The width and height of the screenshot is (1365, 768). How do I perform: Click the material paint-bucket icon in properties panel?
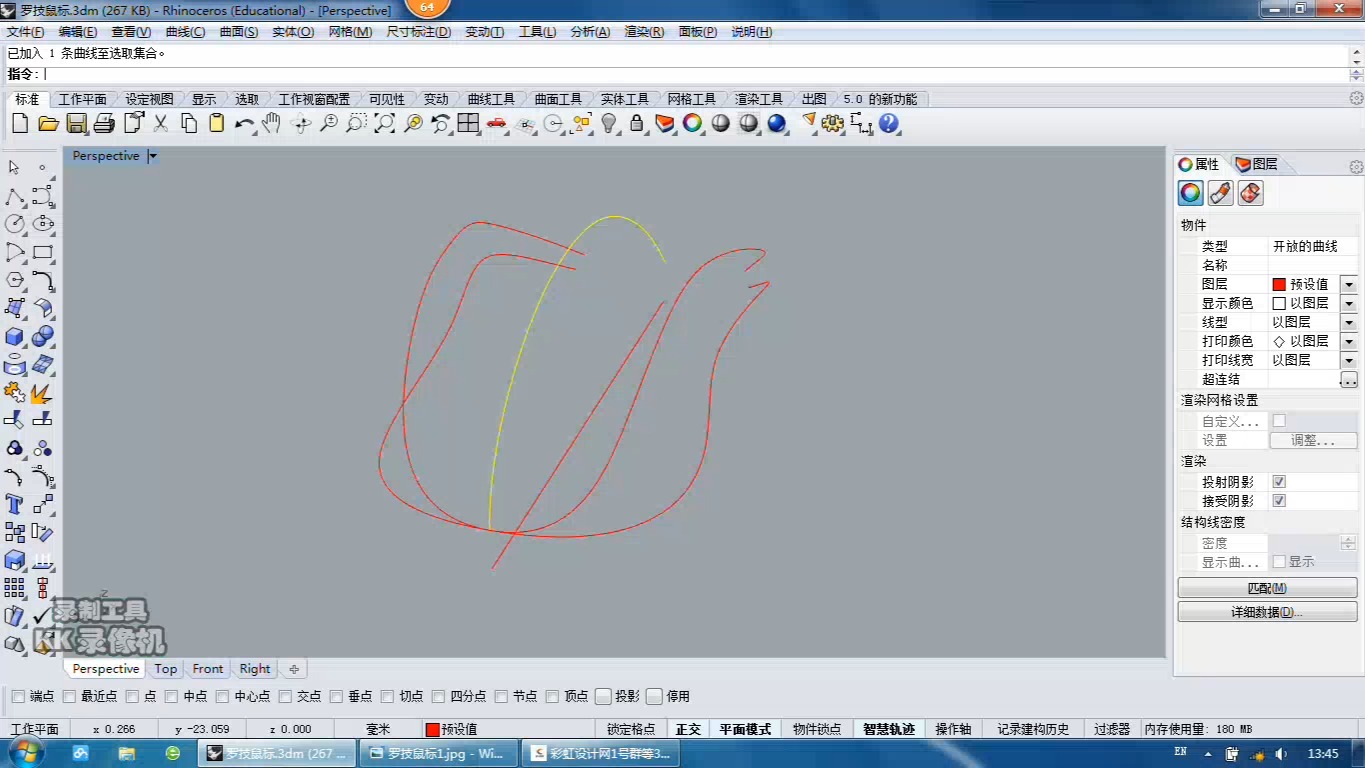coord(1220,193)
